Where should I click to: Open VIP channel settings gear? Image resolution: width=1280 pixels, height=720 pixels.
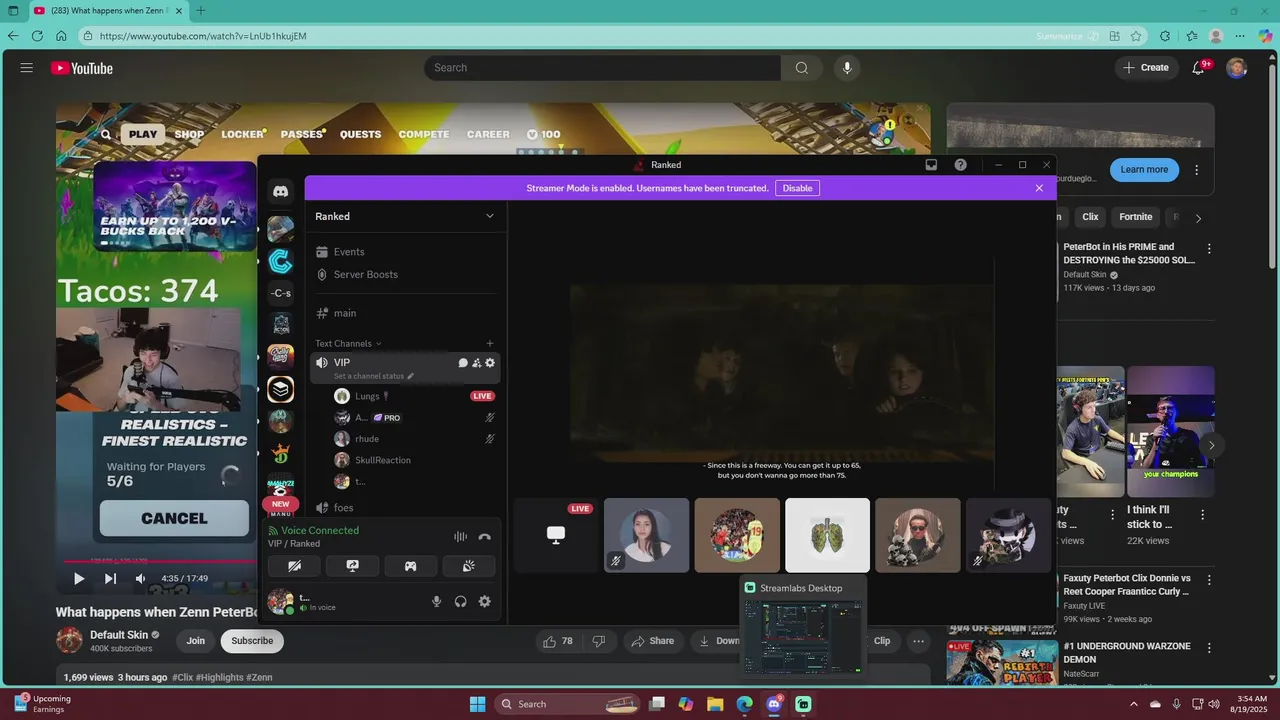[490, 363]
